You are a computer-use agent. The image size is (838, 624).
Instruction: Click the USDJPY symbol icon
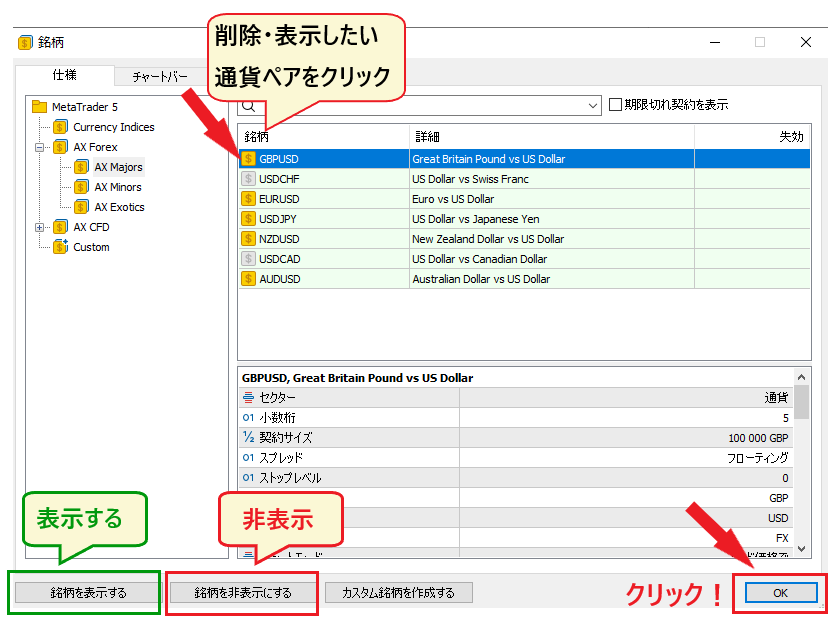tap(248, 219)
